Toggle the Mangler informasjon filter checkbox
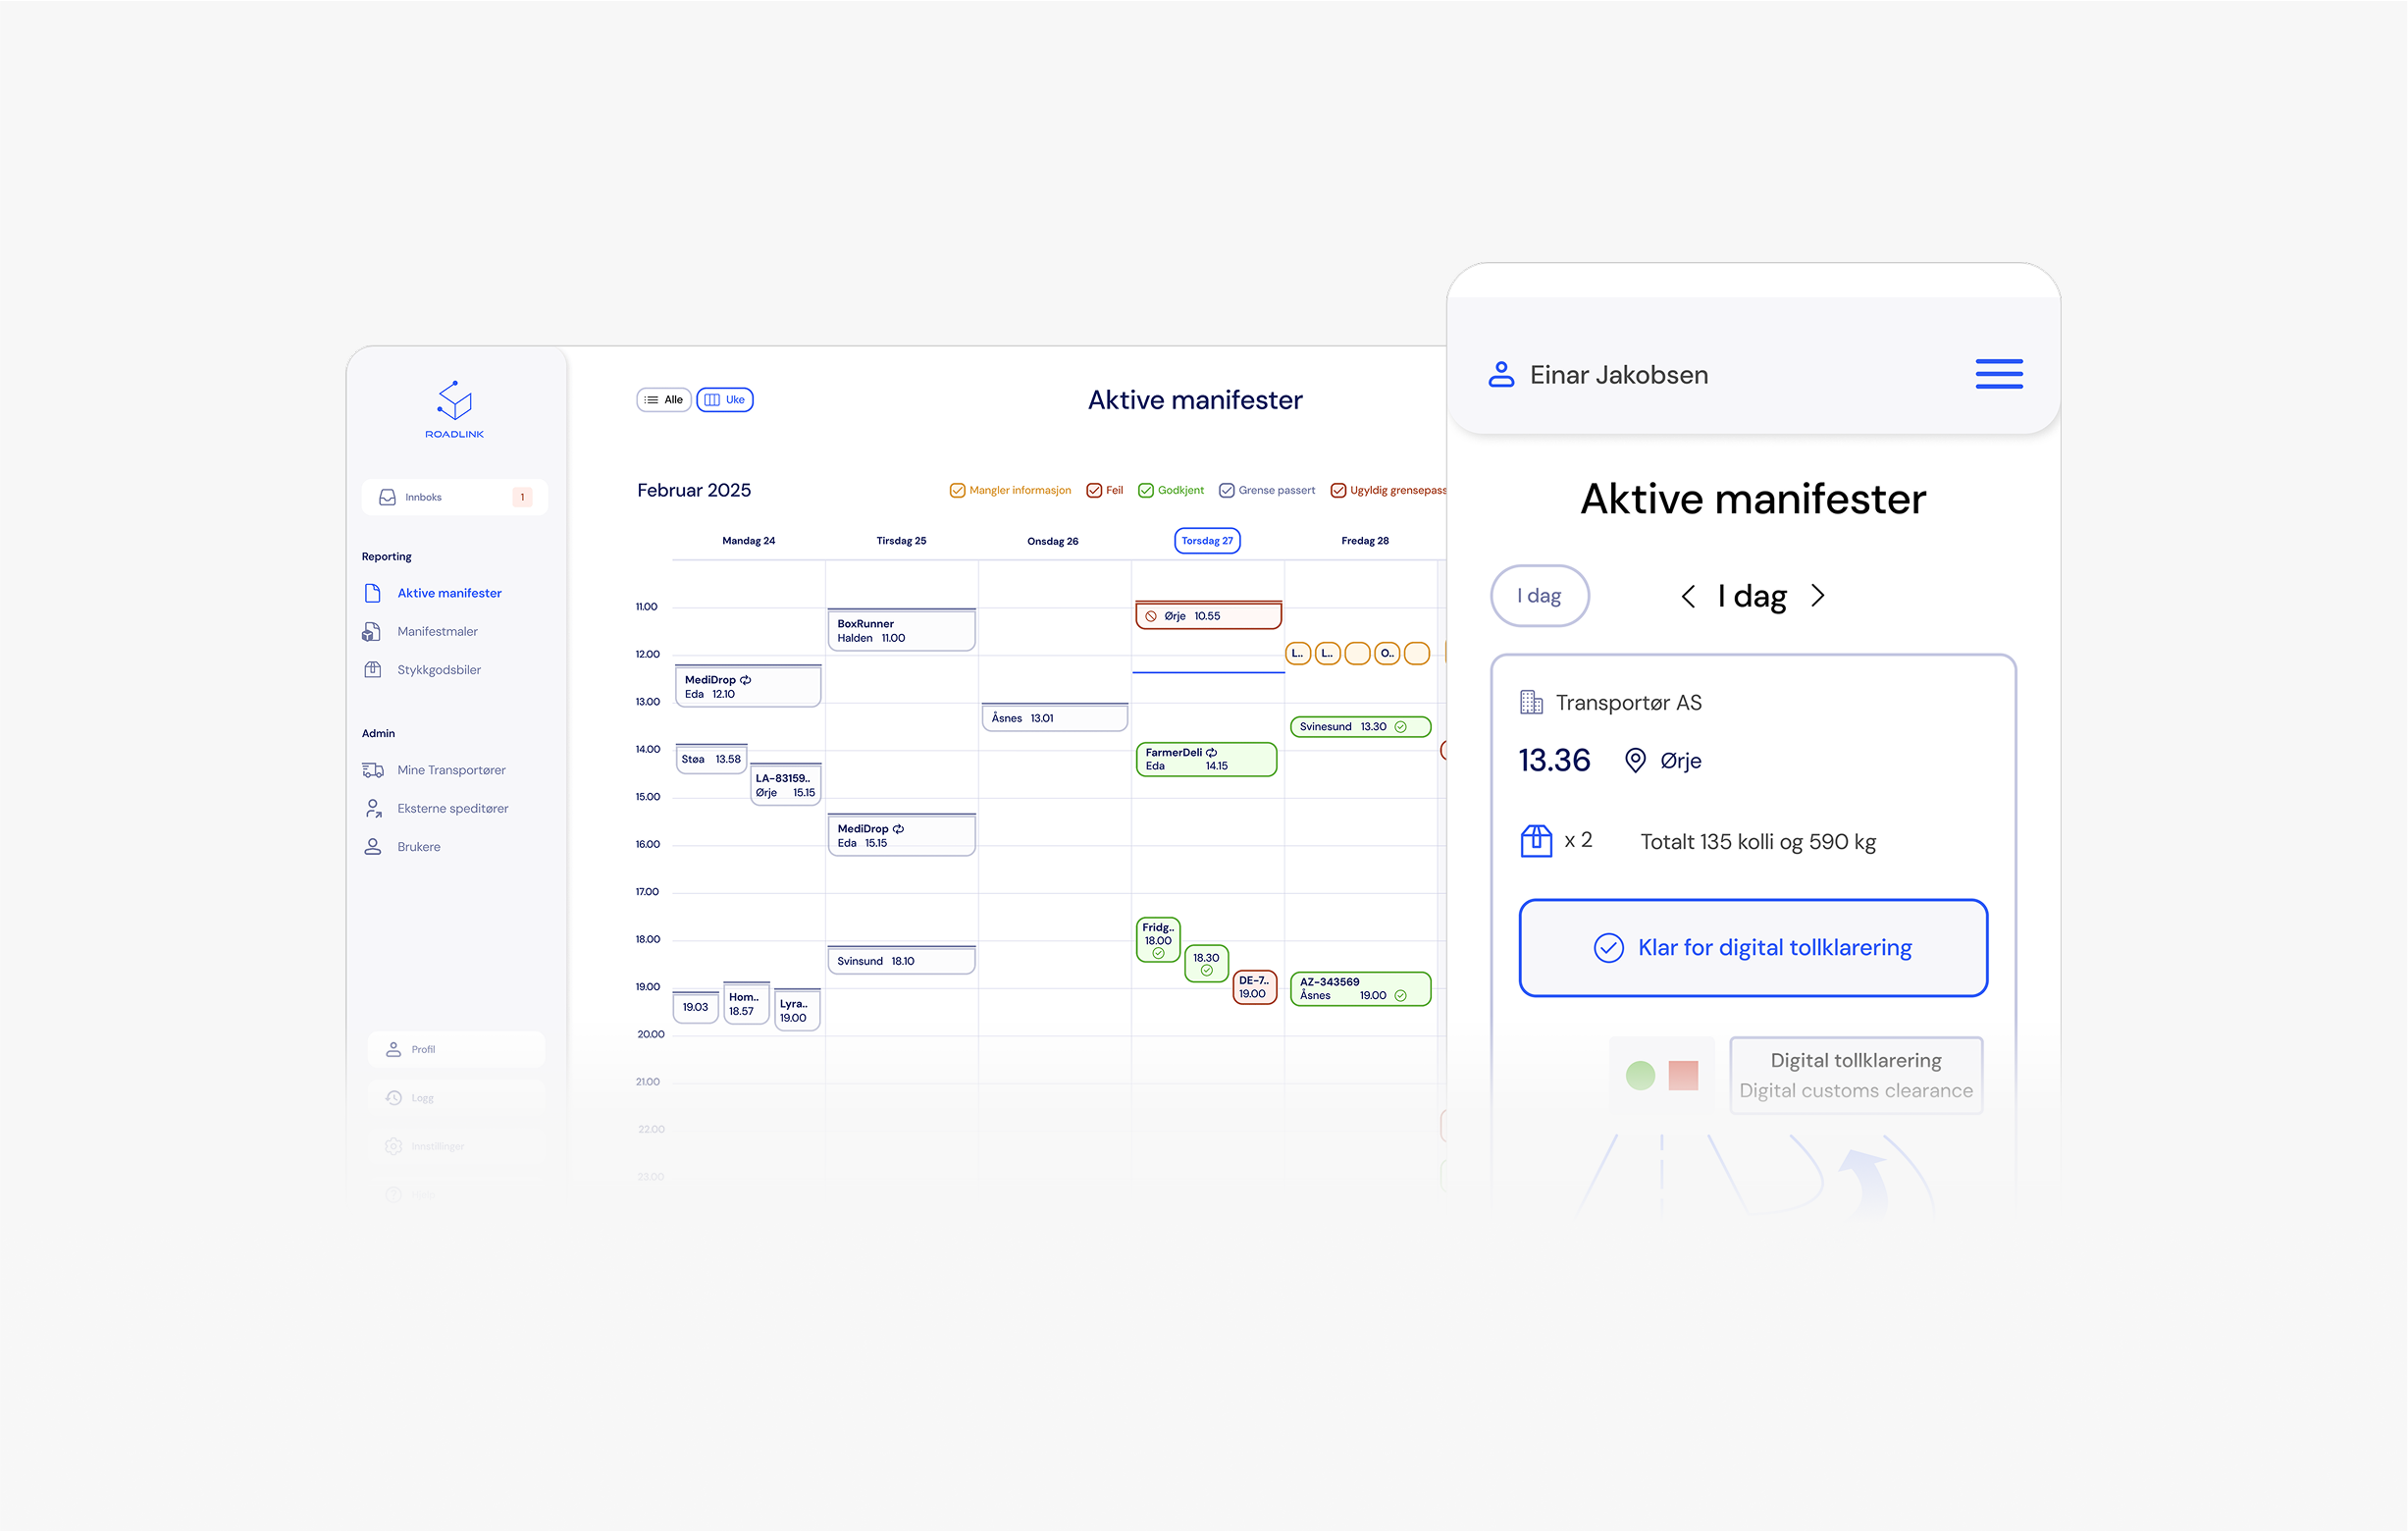Screen dimensions: 2408x1531 (x=956, y=490)
